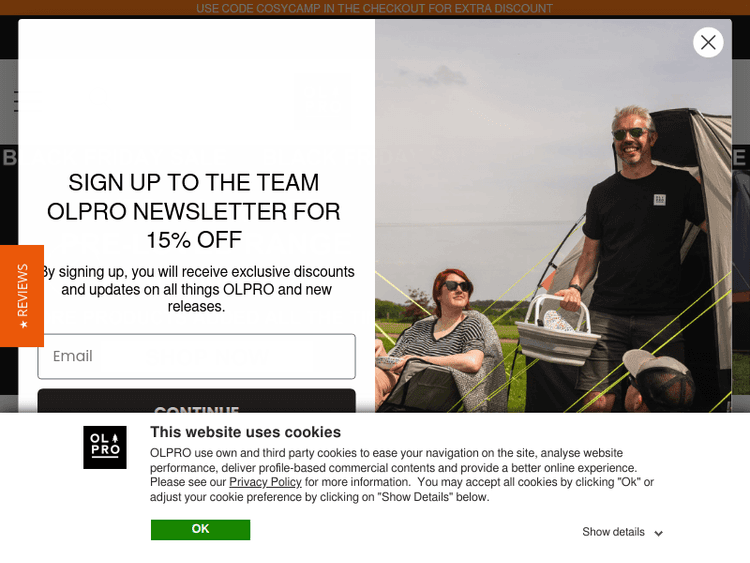Click the CONTINUE button in the newsletter form
750x563 pixels.
point(197,401)
